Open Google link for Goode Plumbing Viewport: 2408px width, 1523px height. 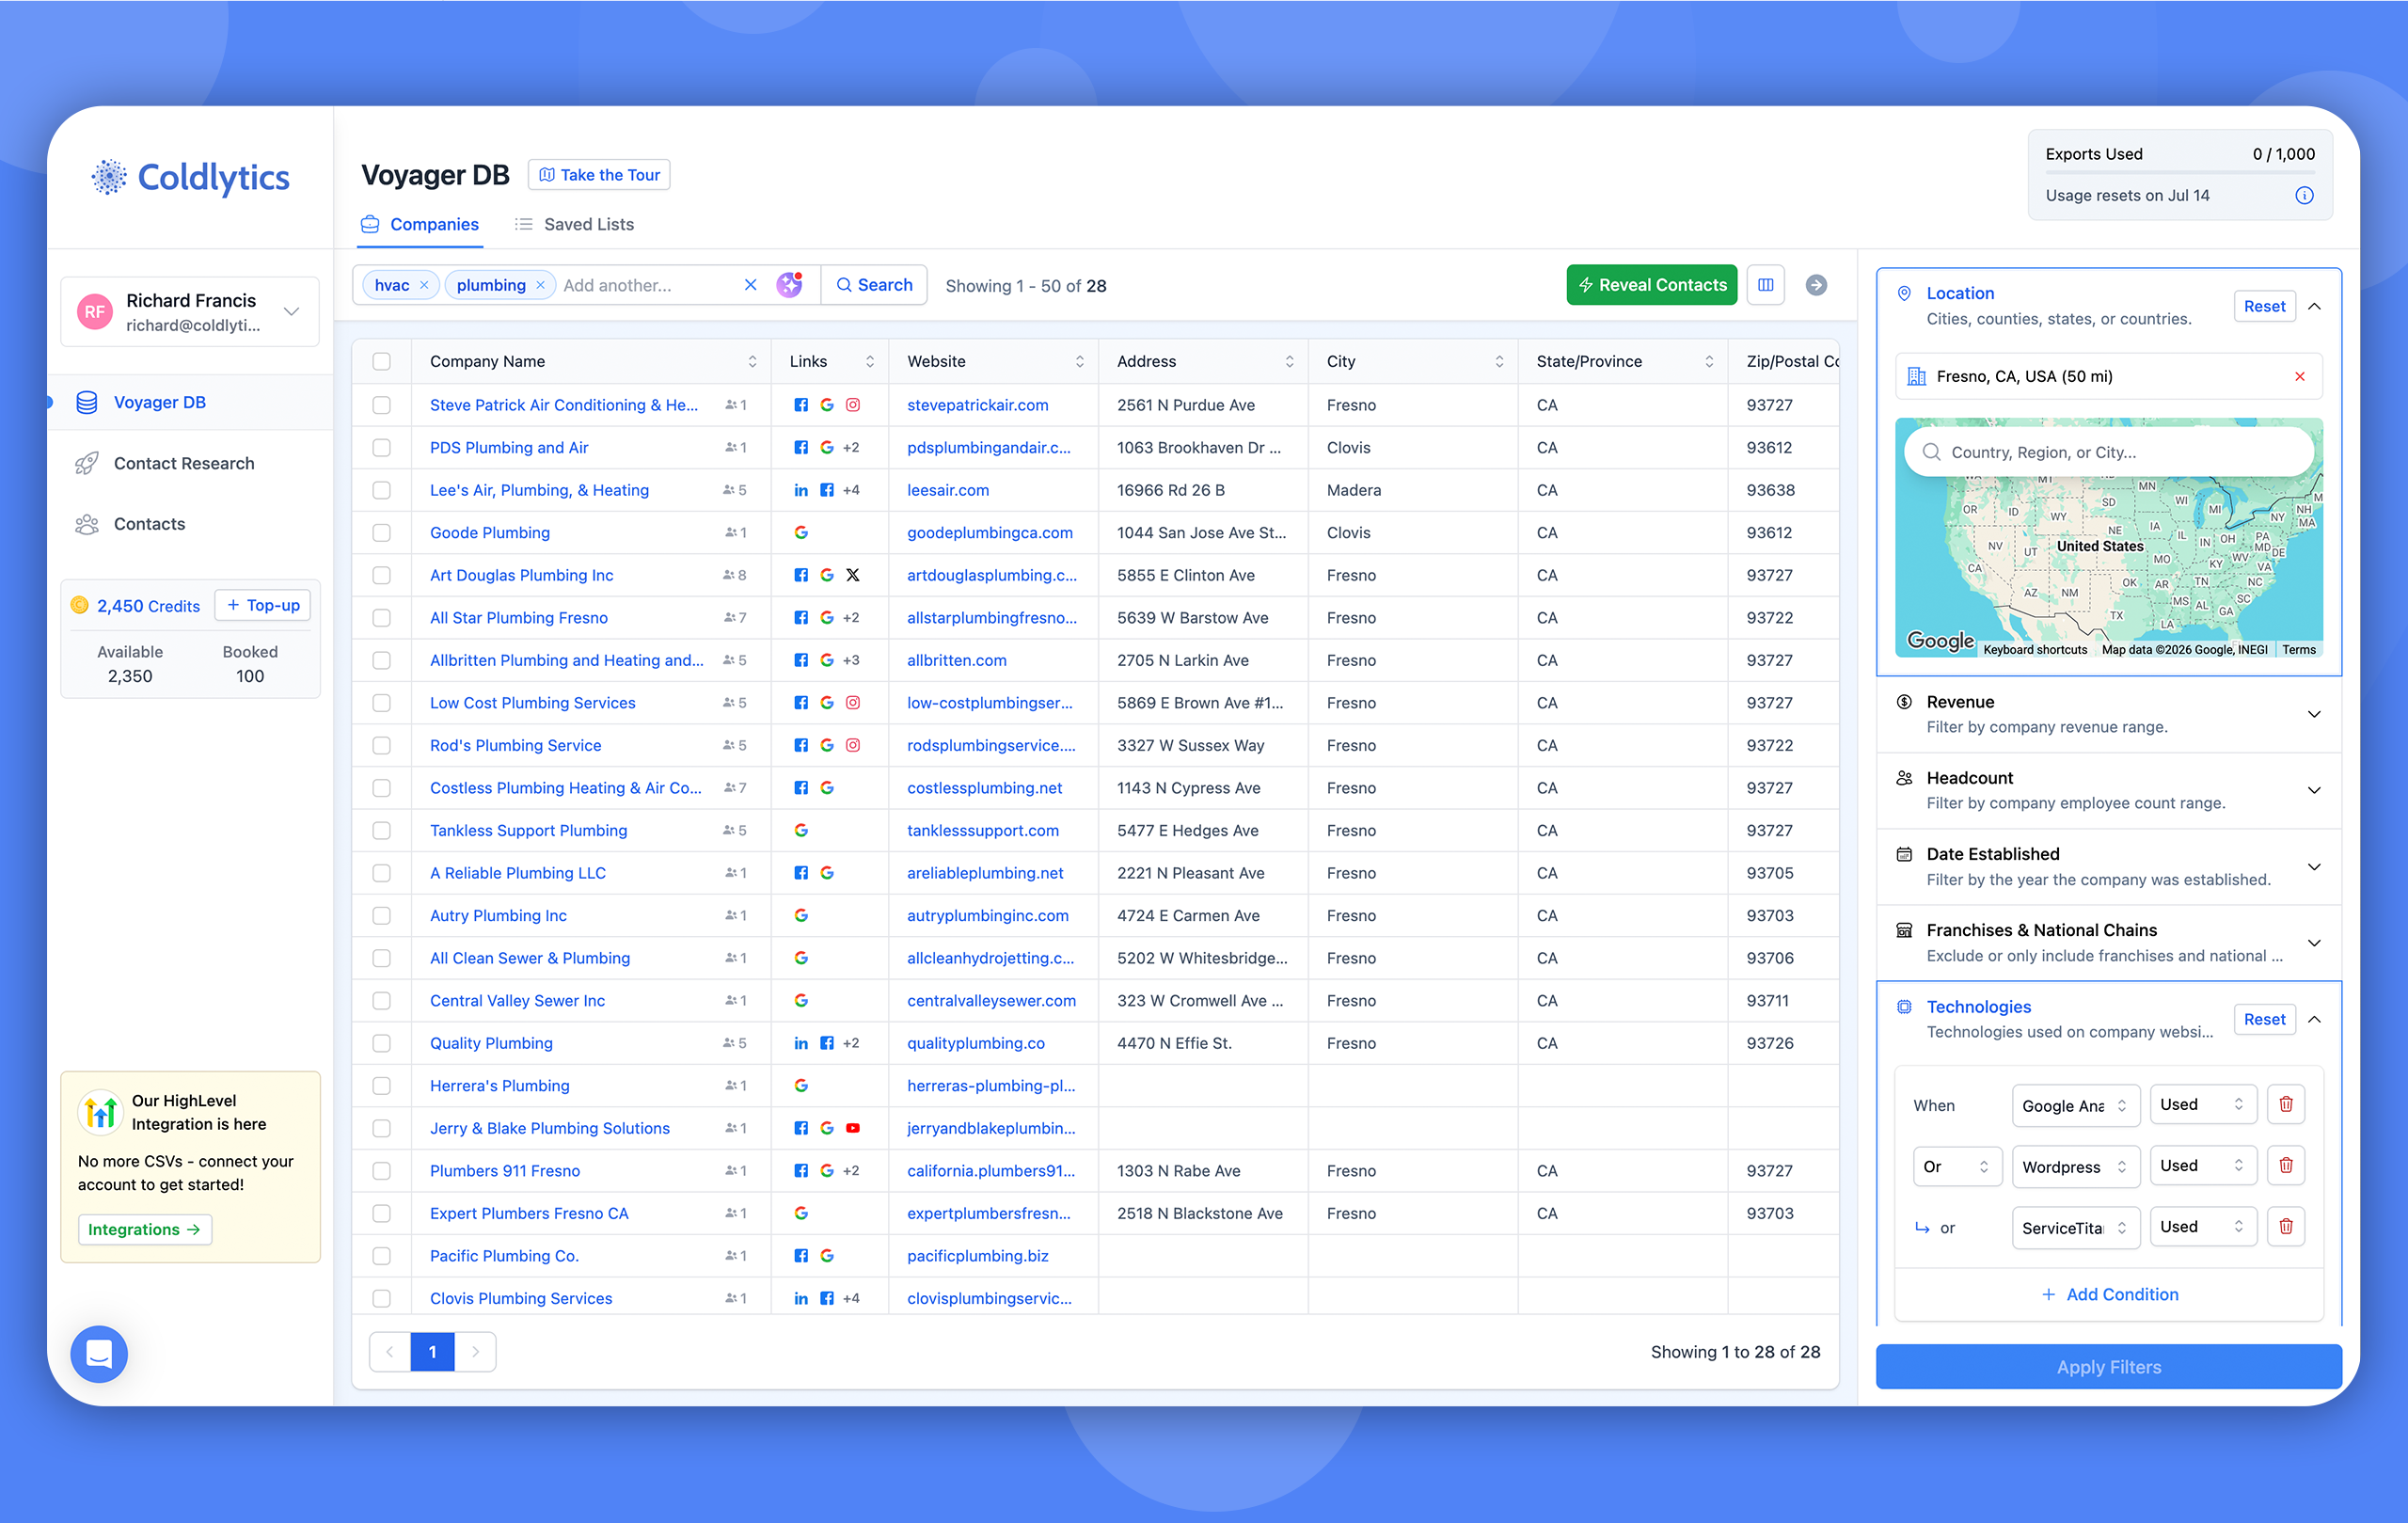[801, 532]
